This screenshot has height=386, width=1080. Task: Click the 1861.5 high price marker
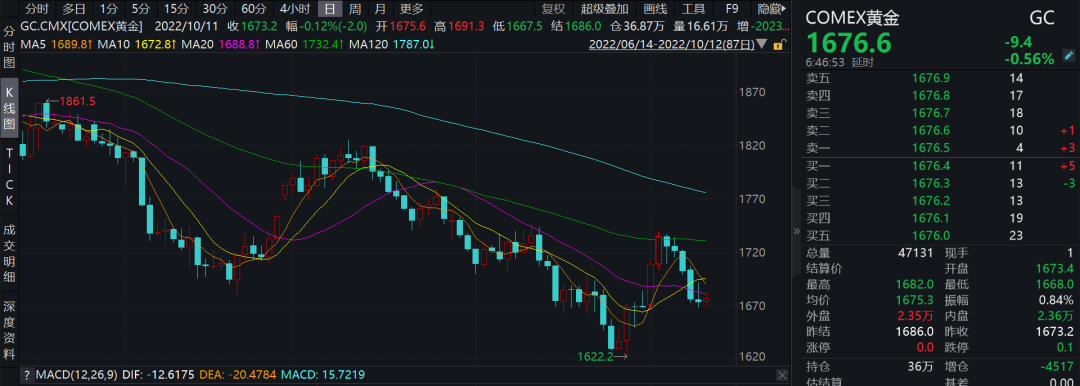click(x=77, y=101)
